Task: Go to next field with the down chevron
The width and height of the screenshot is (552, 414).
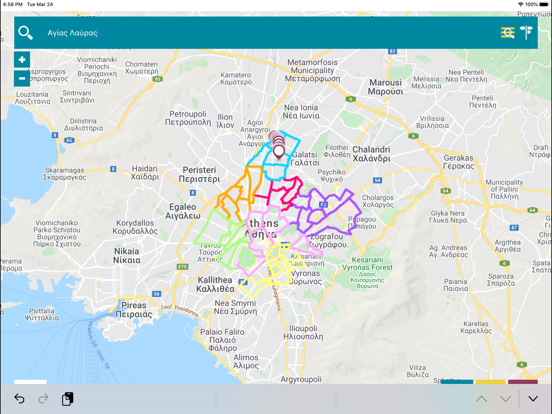Action: pos(506,399)
